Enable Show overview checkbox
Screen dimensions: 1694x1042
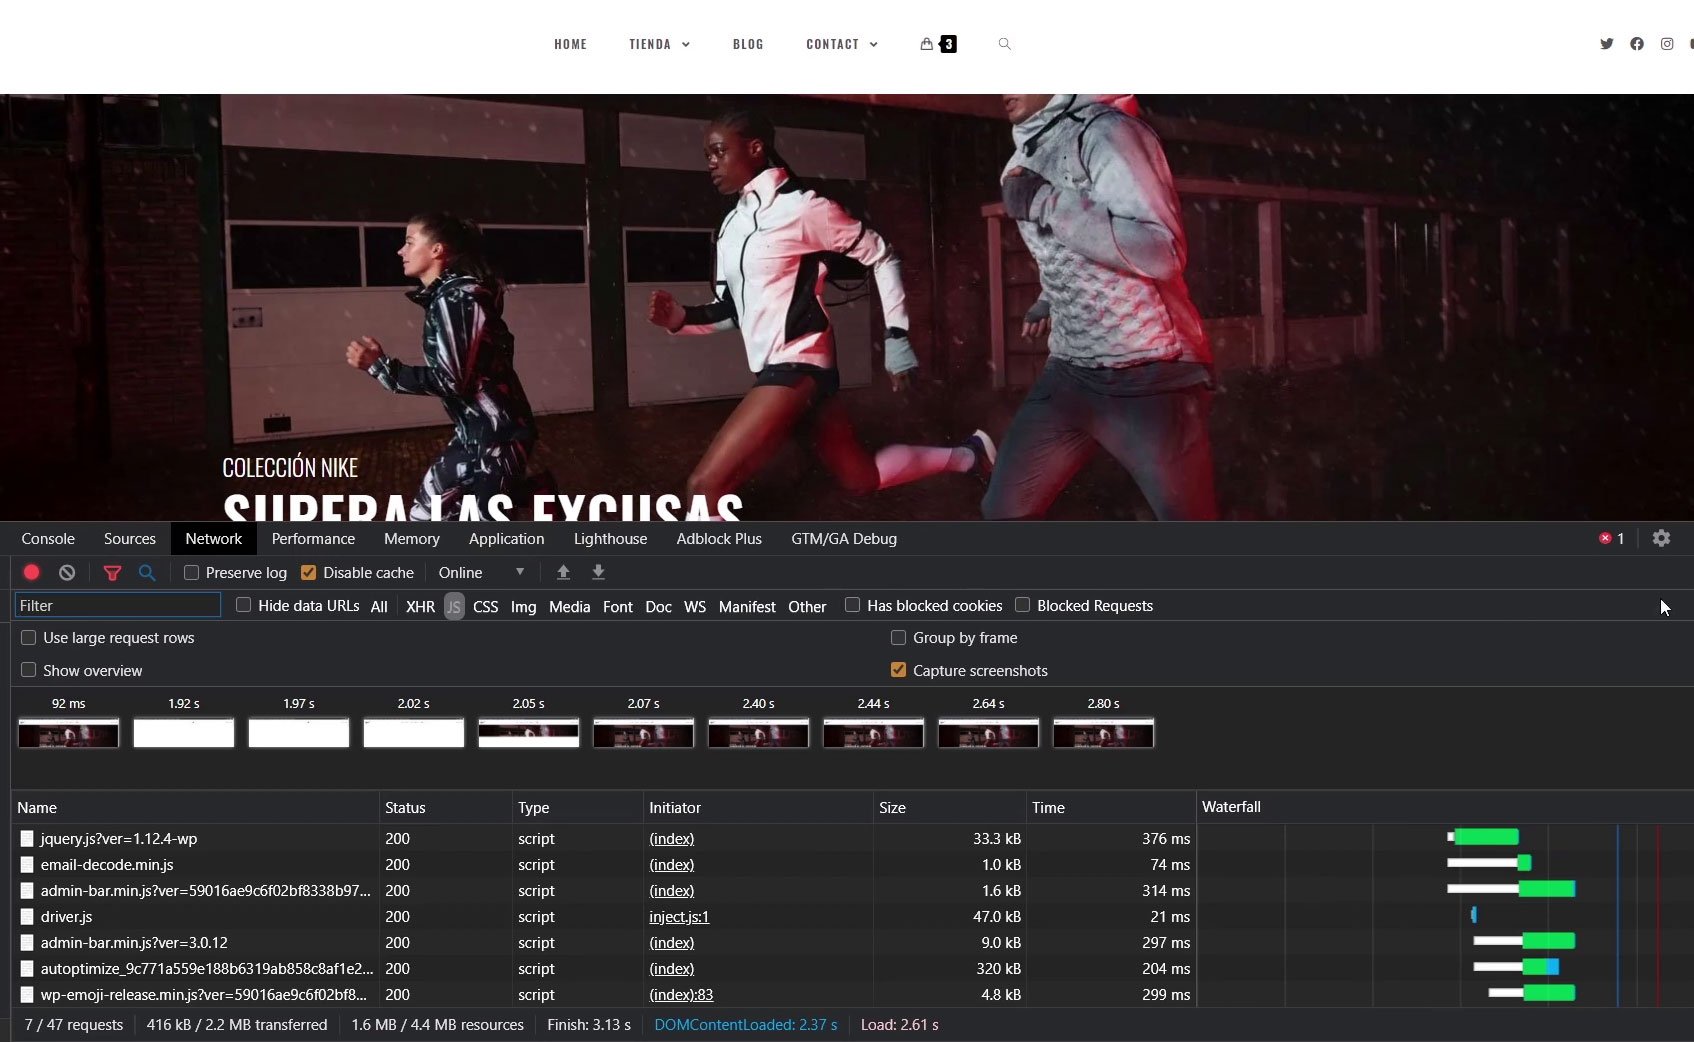[x=28, y=670]
